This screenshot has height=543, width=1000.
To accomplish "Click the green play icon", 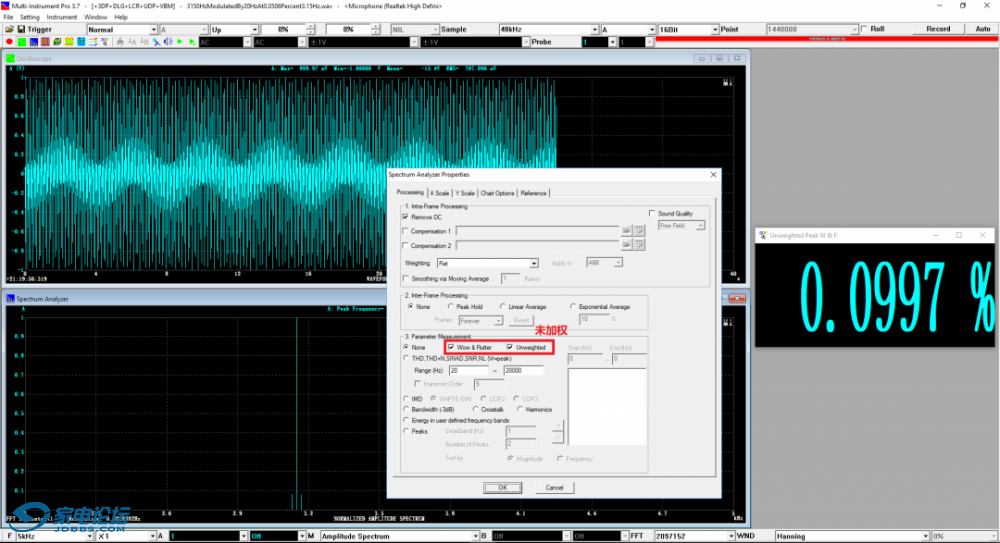I will click(x=180, y=42).
